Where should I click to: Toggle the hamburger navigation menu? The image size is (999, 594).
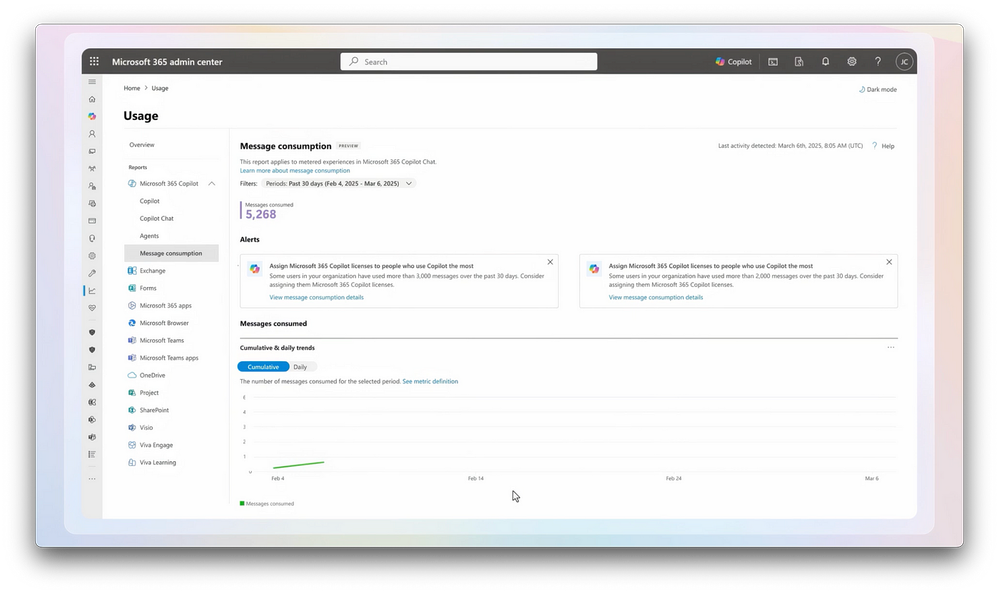pos(92,82)
